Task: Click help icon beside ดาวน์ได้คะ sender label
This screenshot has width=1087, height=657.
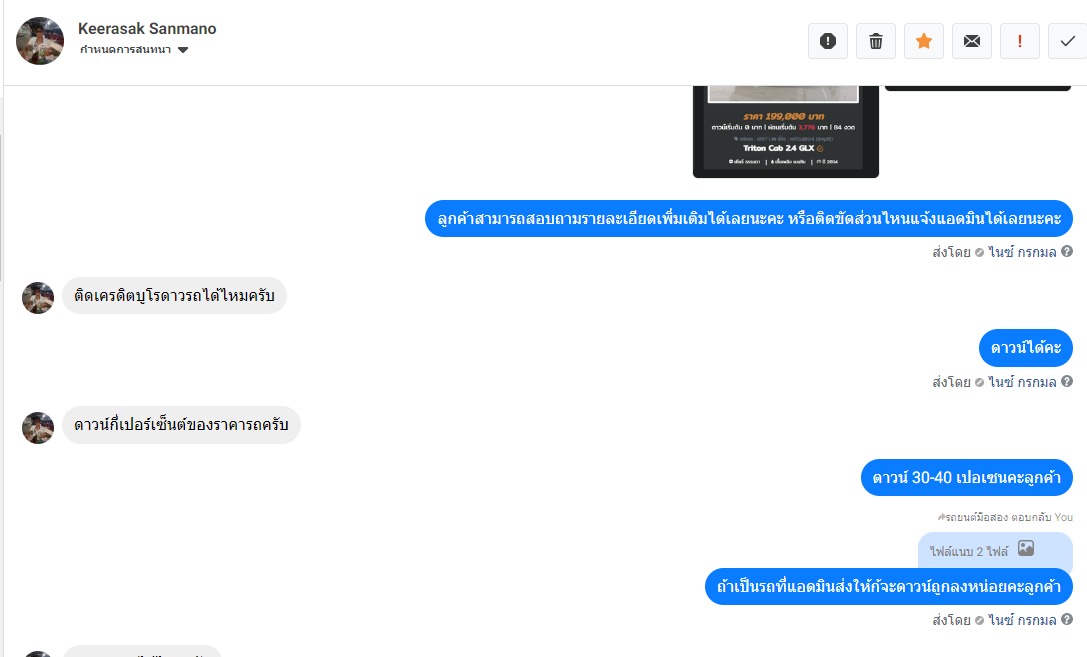Action: 1067,381
